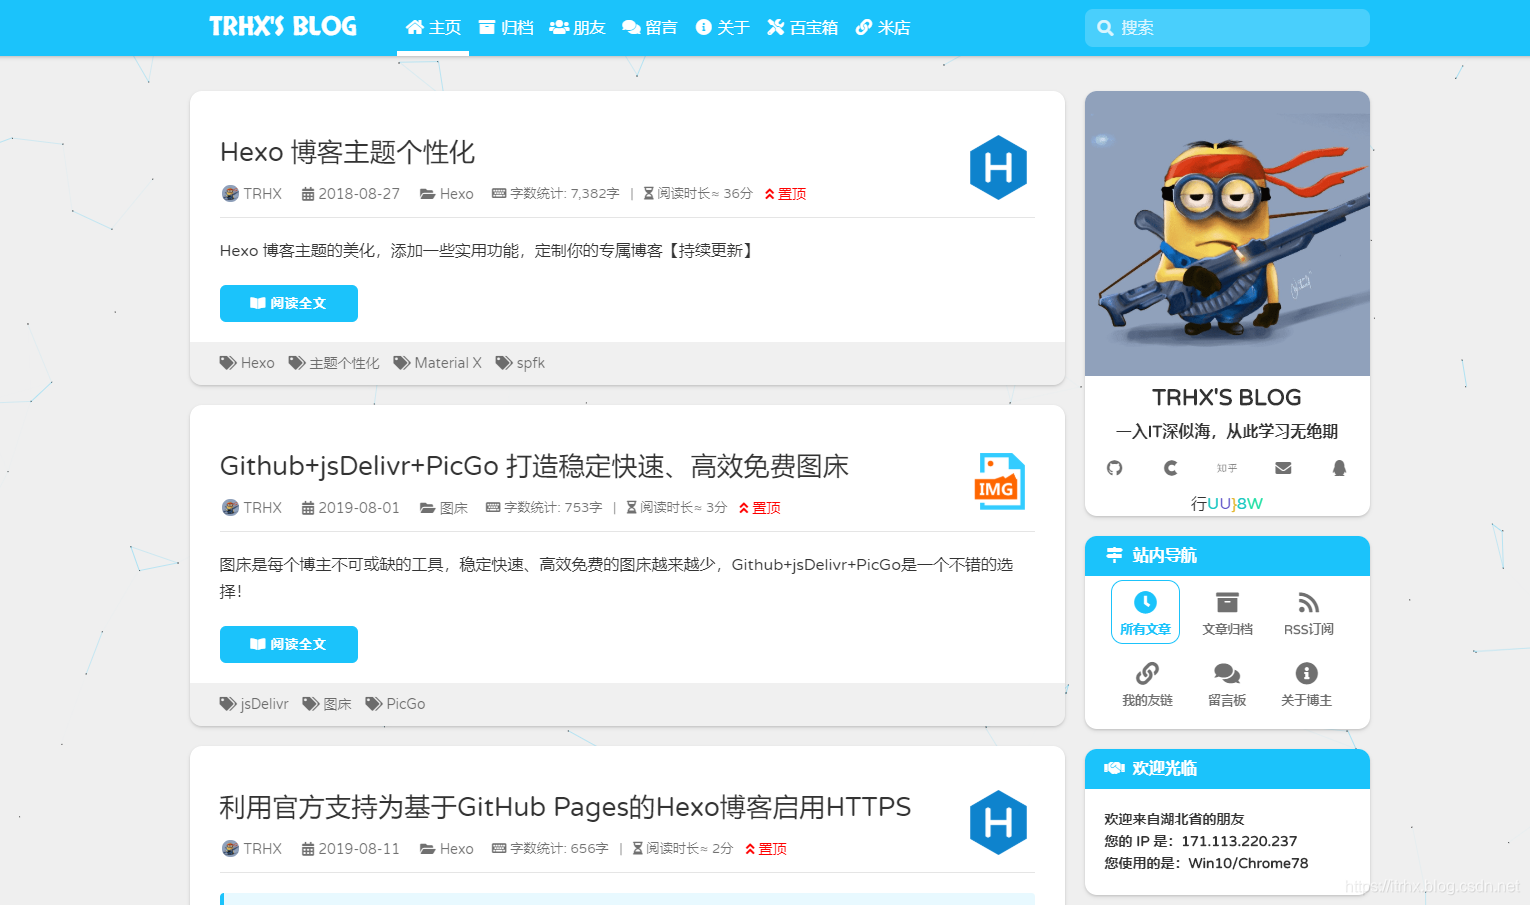
Task: Open the 米店 shop nav item
Action: pyautogui.click(x=883, y=28)
